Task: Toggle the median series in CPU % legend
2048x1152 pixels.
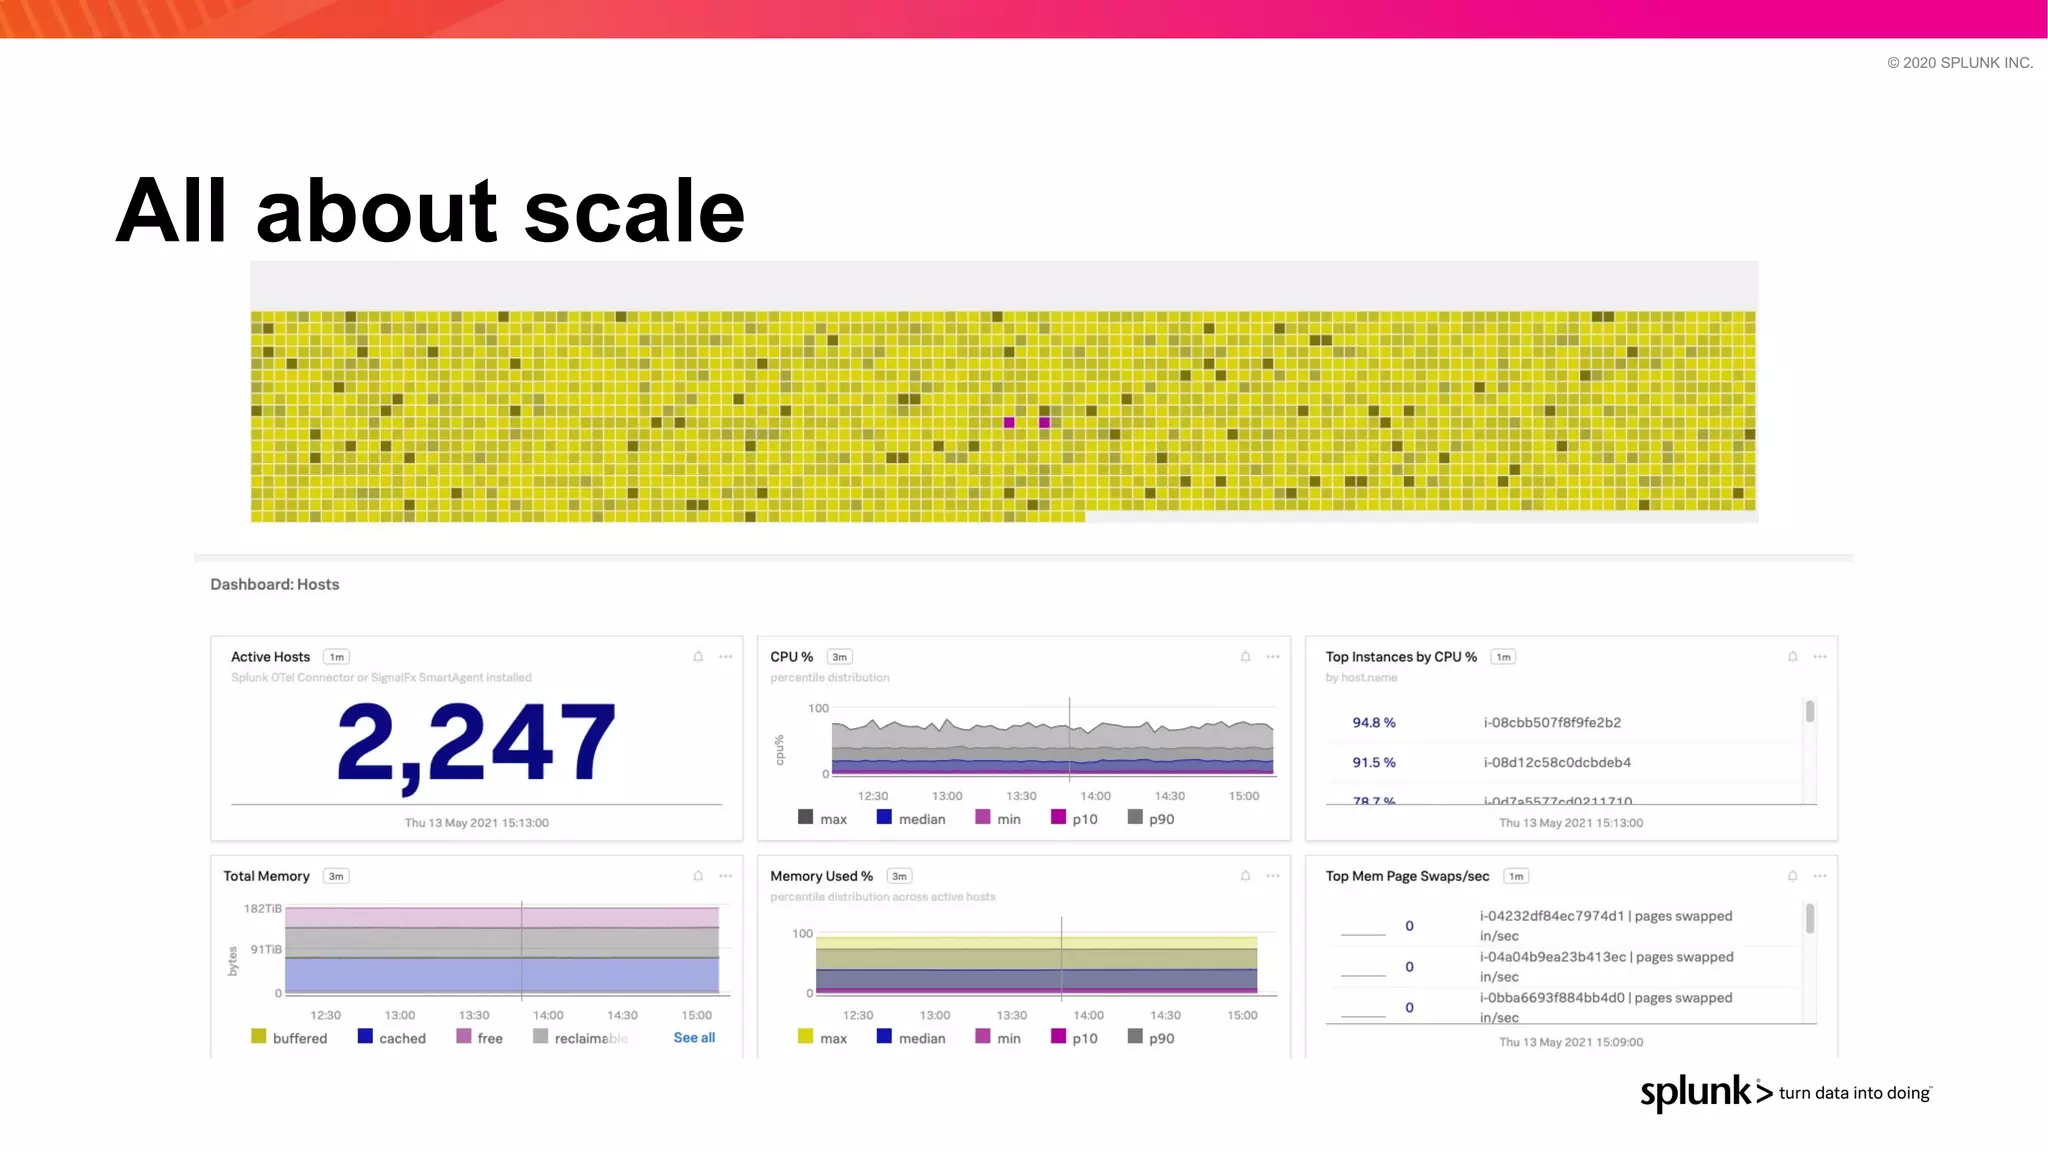Action: click(x=911, y=818)
